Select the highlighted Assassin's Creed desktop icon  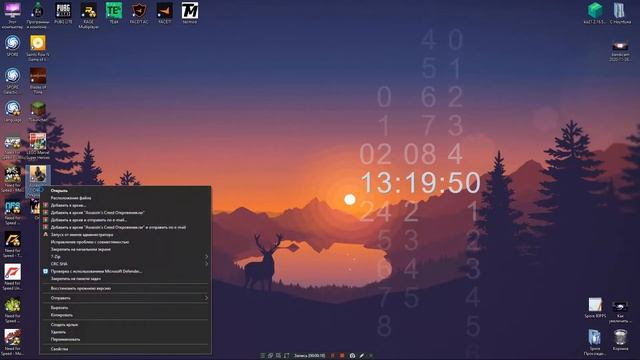(38, 181)
